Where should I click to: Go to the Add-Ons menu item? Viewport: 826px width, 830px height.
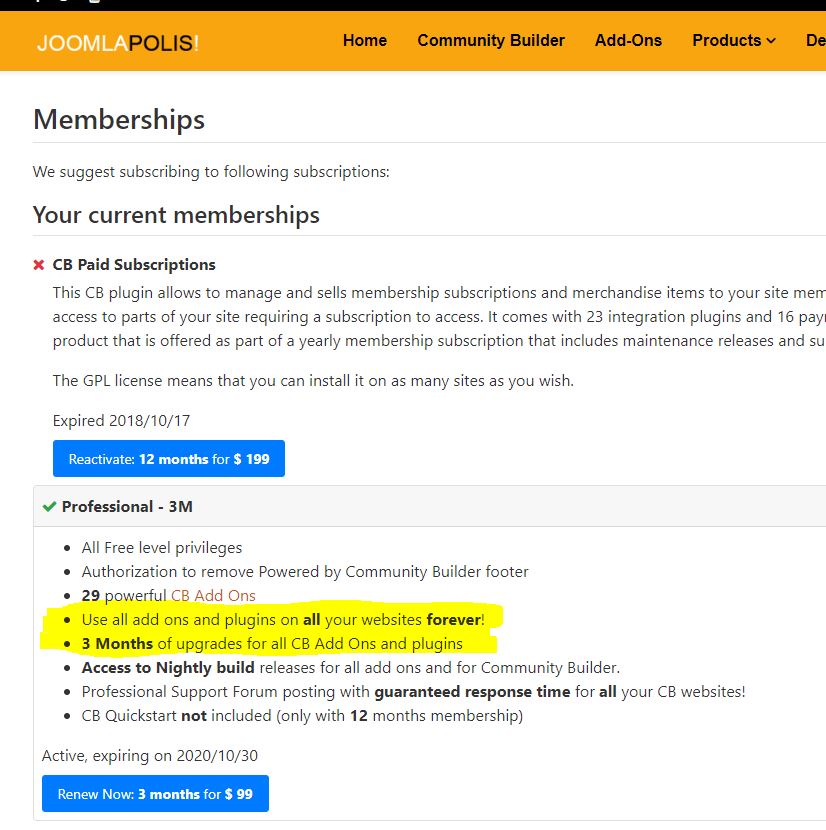click(x=628, y=40)
